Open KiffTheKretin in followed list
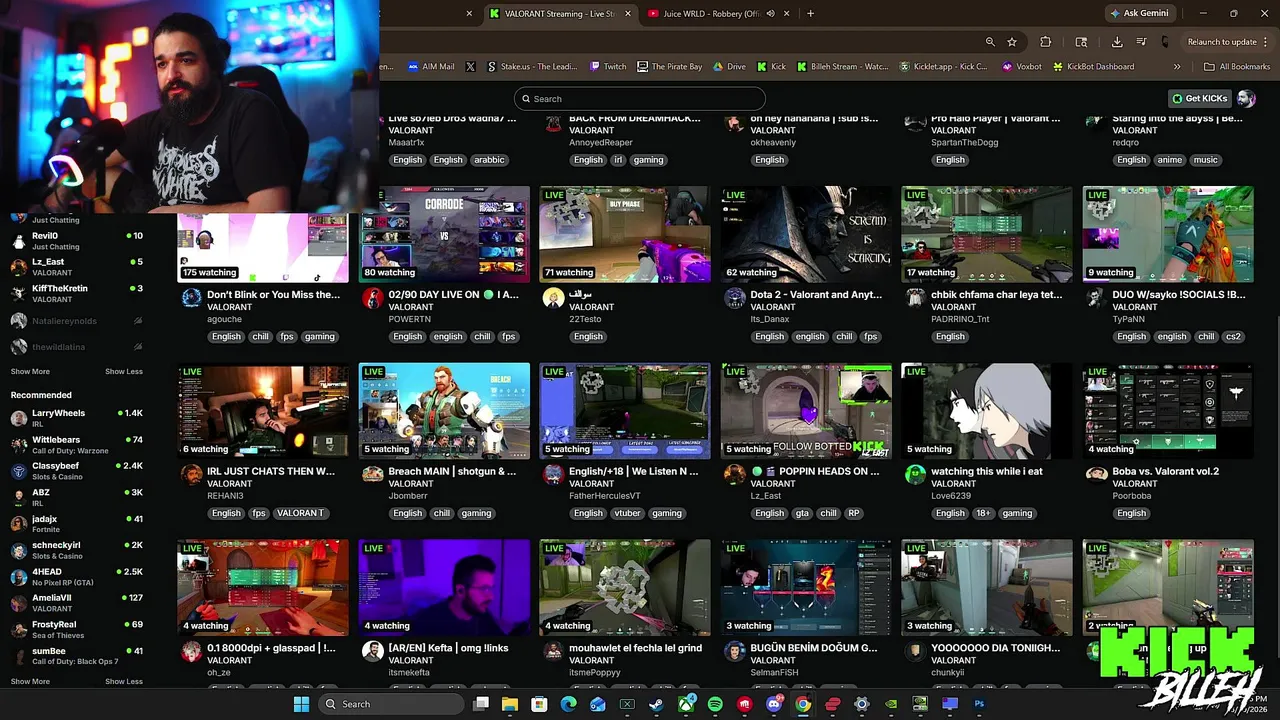This screenshot has width=1280, height=720. pos(76,293)
